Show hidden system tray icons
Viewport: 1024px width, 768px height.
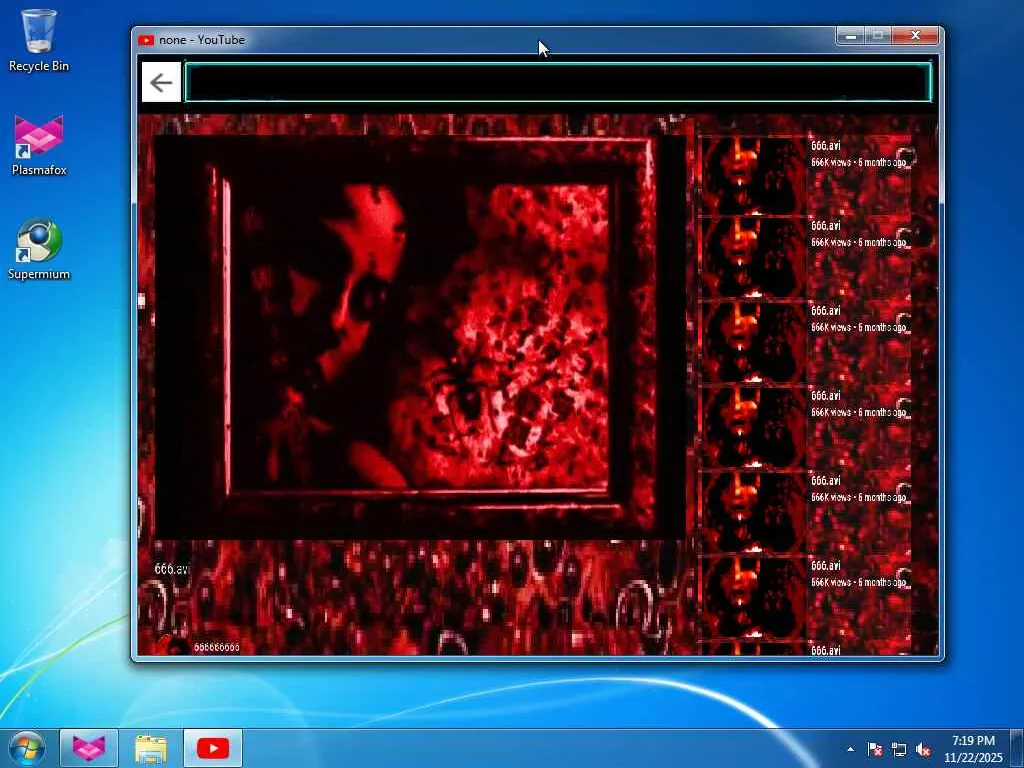[x=850, y=749]
